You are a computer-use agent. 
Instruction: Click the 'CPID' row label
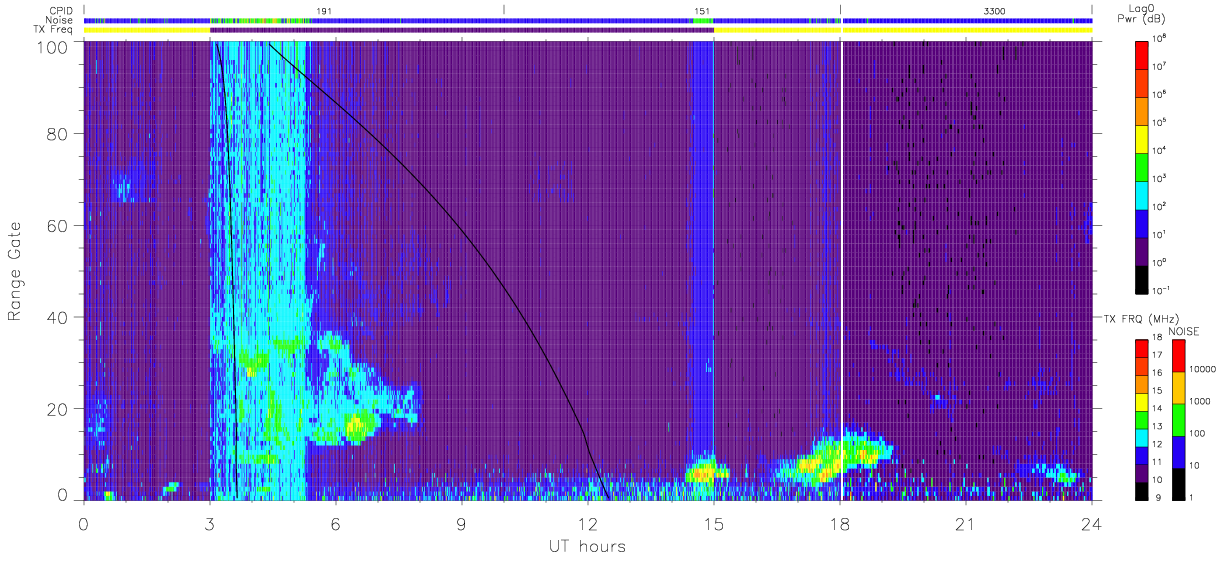coord(62,9)
